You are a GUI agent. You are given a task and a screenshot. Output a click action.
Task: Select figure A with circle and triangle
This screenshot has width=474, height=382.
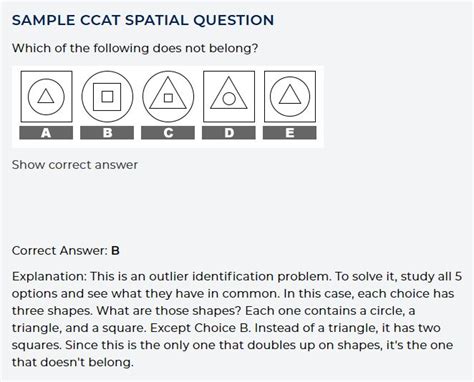(x=46, y=97)
